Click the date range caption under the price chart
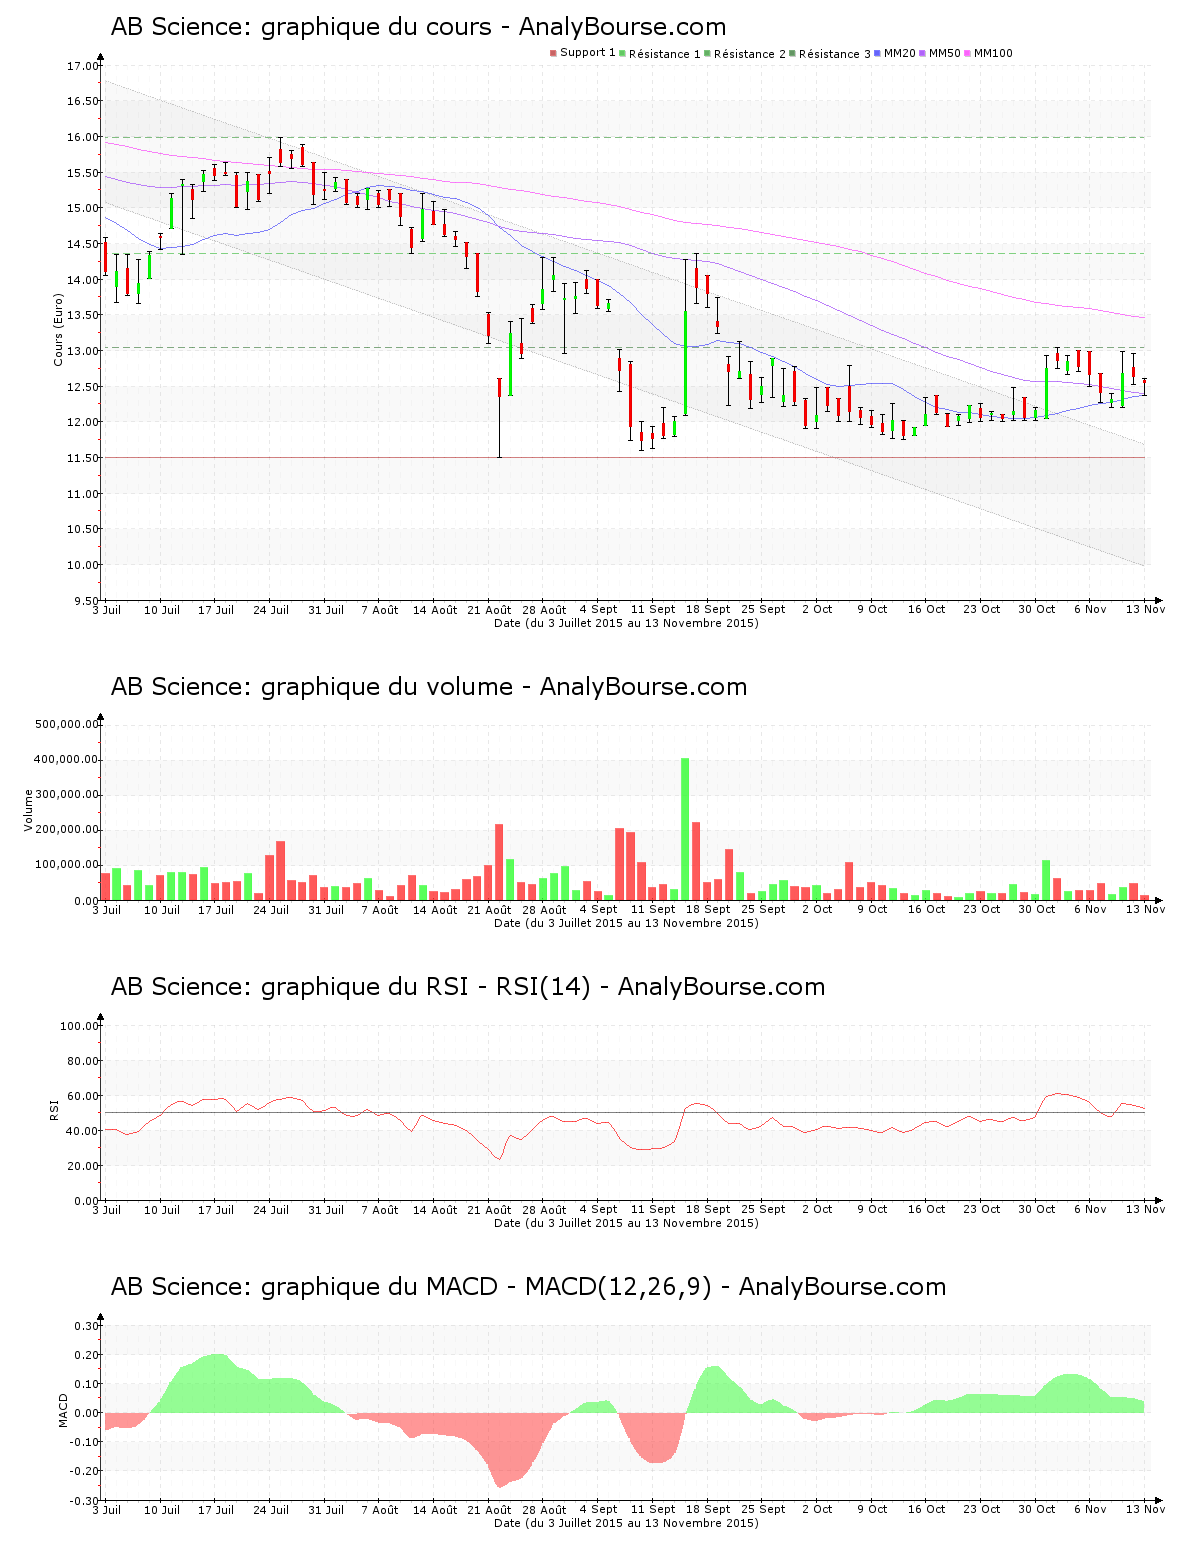This screenshot has height=1550, width=1200. tap(626, 623)
